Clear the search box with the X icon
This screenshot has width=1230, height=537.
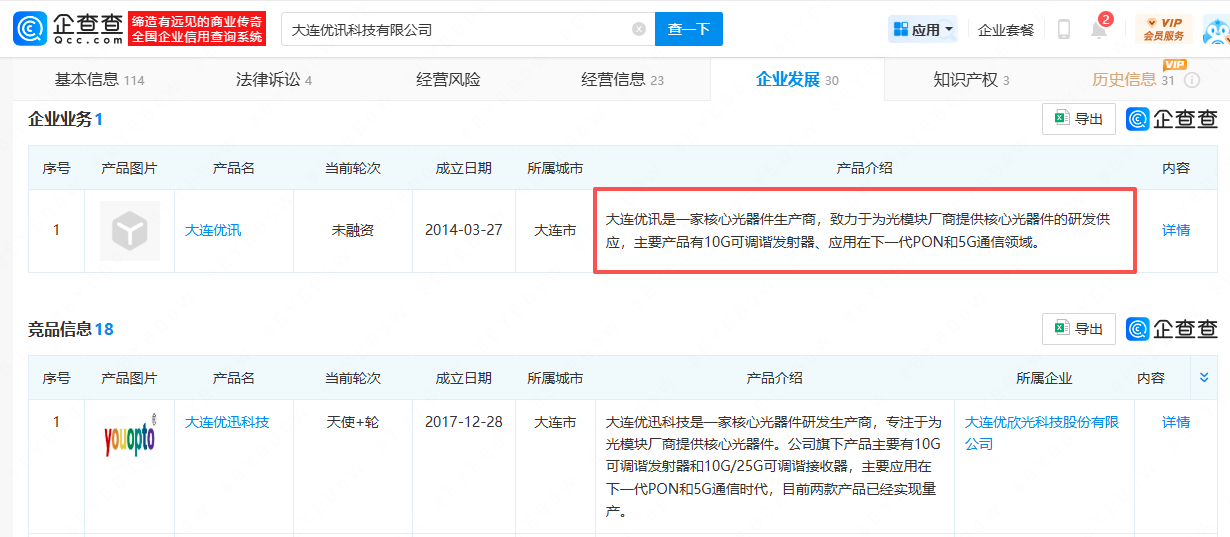pos(639,30)
